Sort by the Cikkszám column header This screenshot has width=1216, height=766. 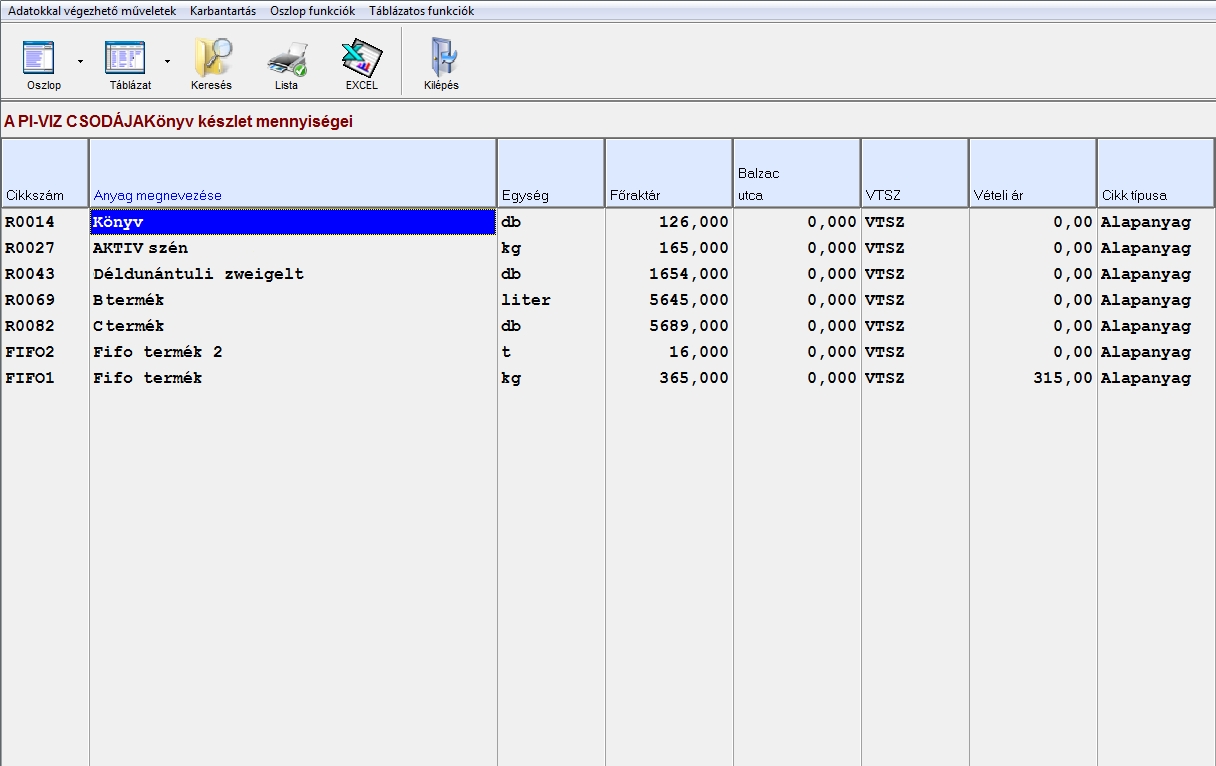tap(45, 174)
